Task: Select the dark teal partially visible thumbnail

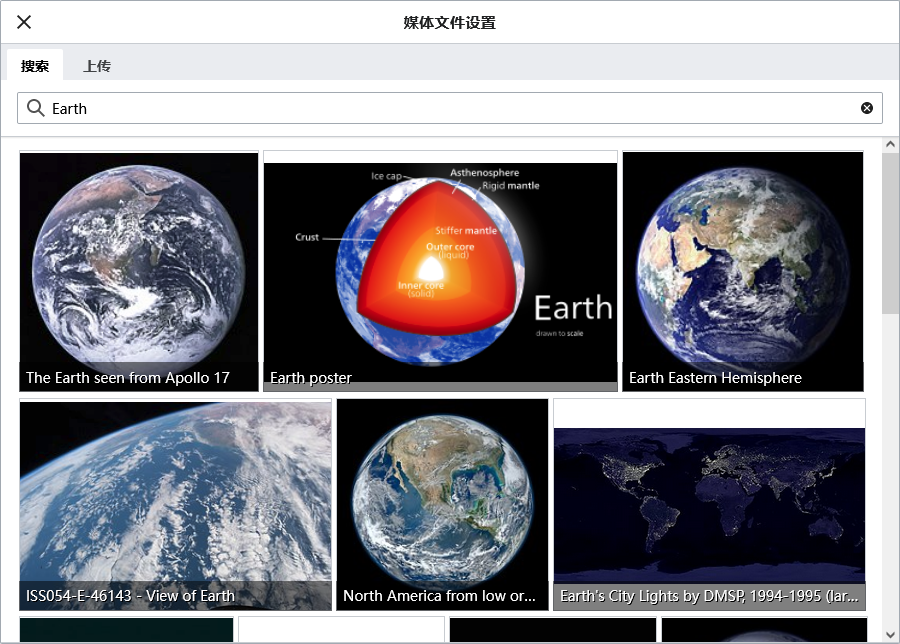Action: pos(126,630)
